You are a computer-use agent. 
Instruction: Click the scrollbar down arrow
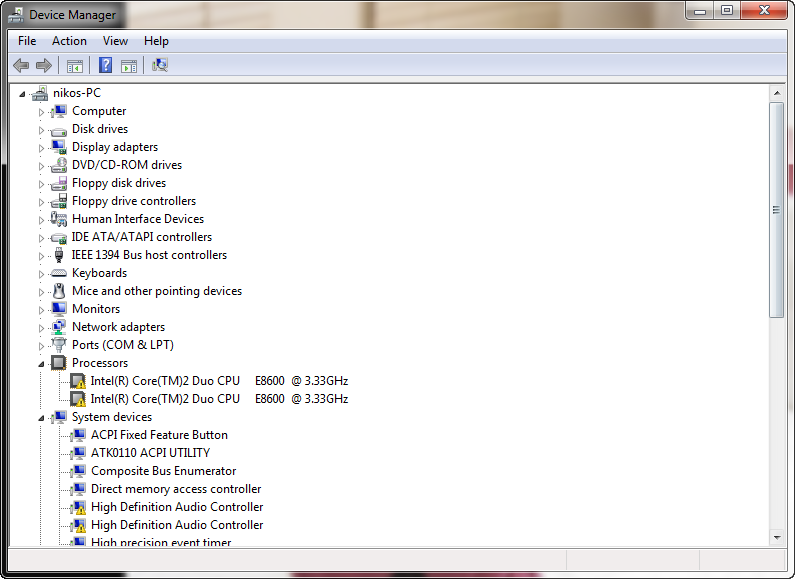pyautogui.click(x=776, y=537)
